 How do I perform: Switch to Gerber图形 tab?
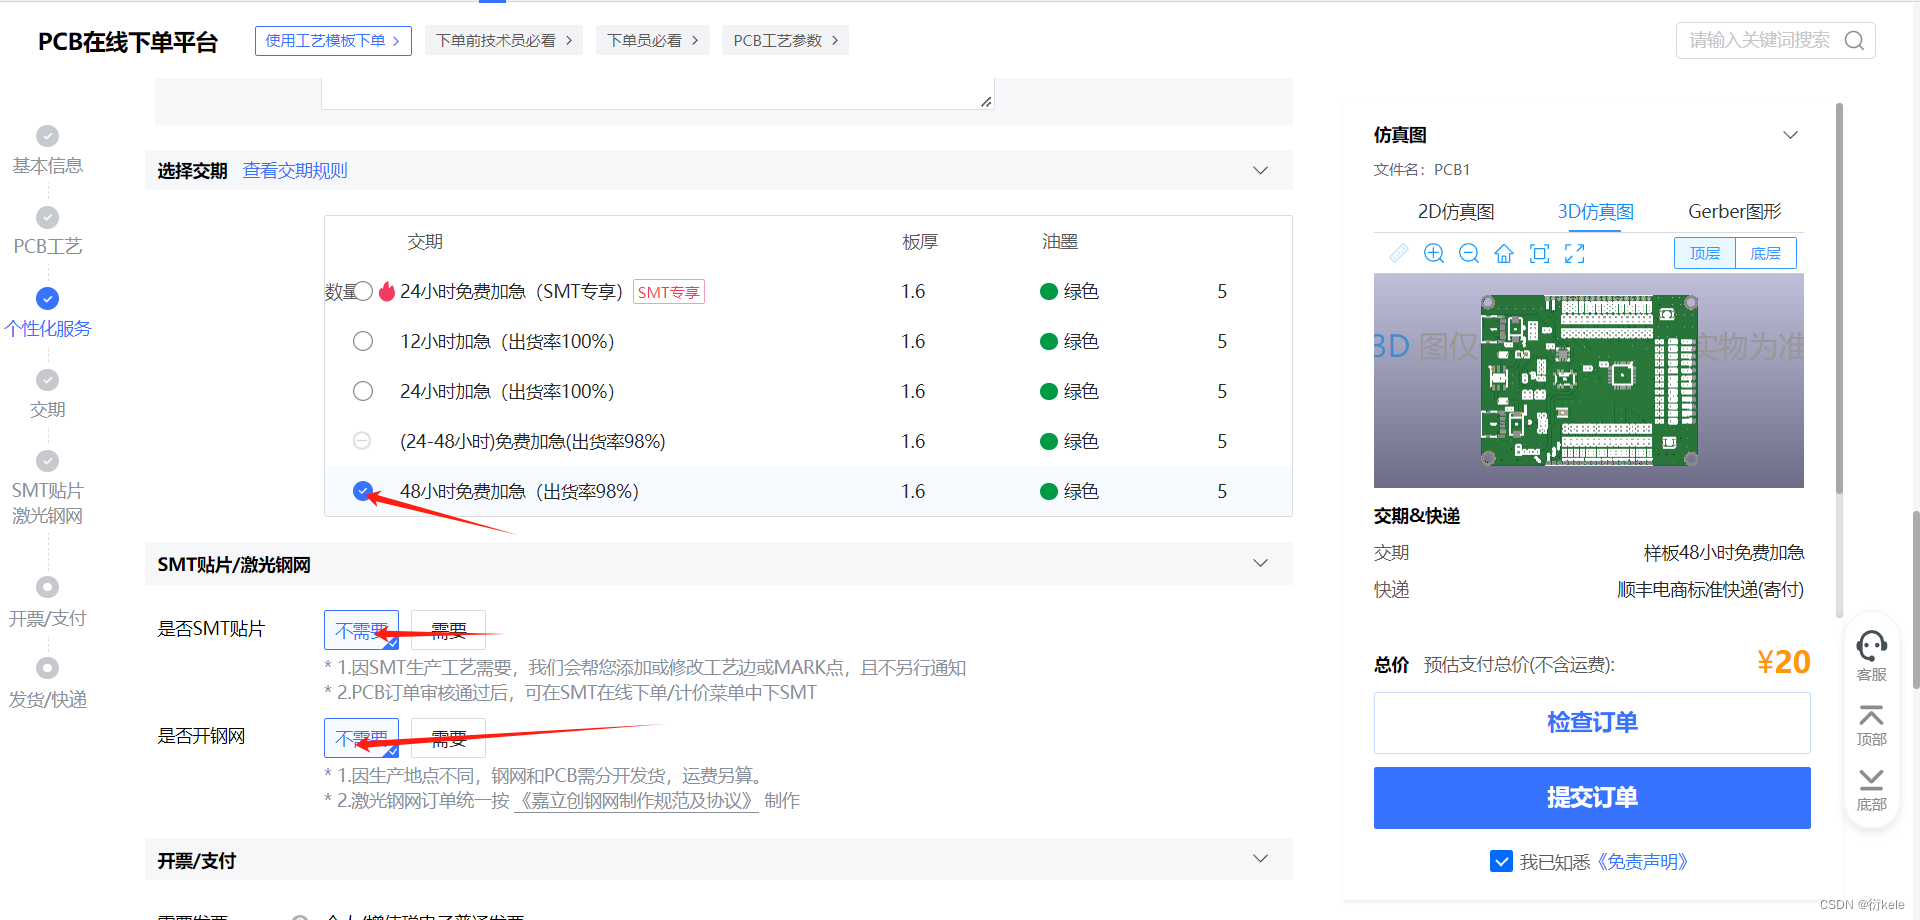pyautogui.click(x=1735, y=211)
